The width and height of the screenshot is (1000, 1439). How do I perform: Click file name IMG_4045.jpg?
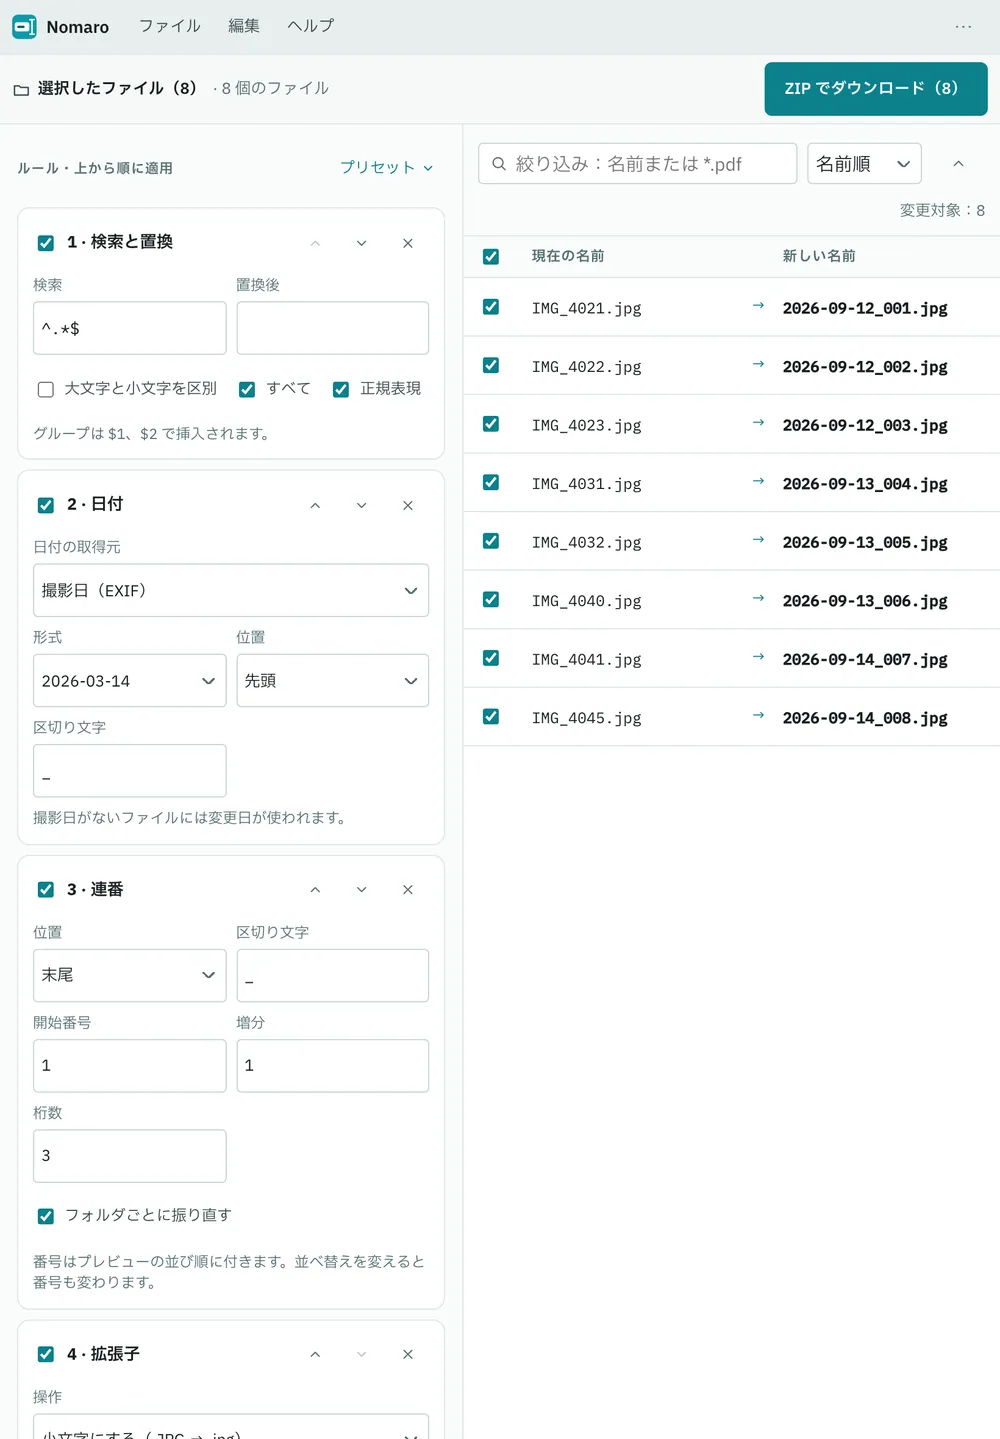point(587,718)
